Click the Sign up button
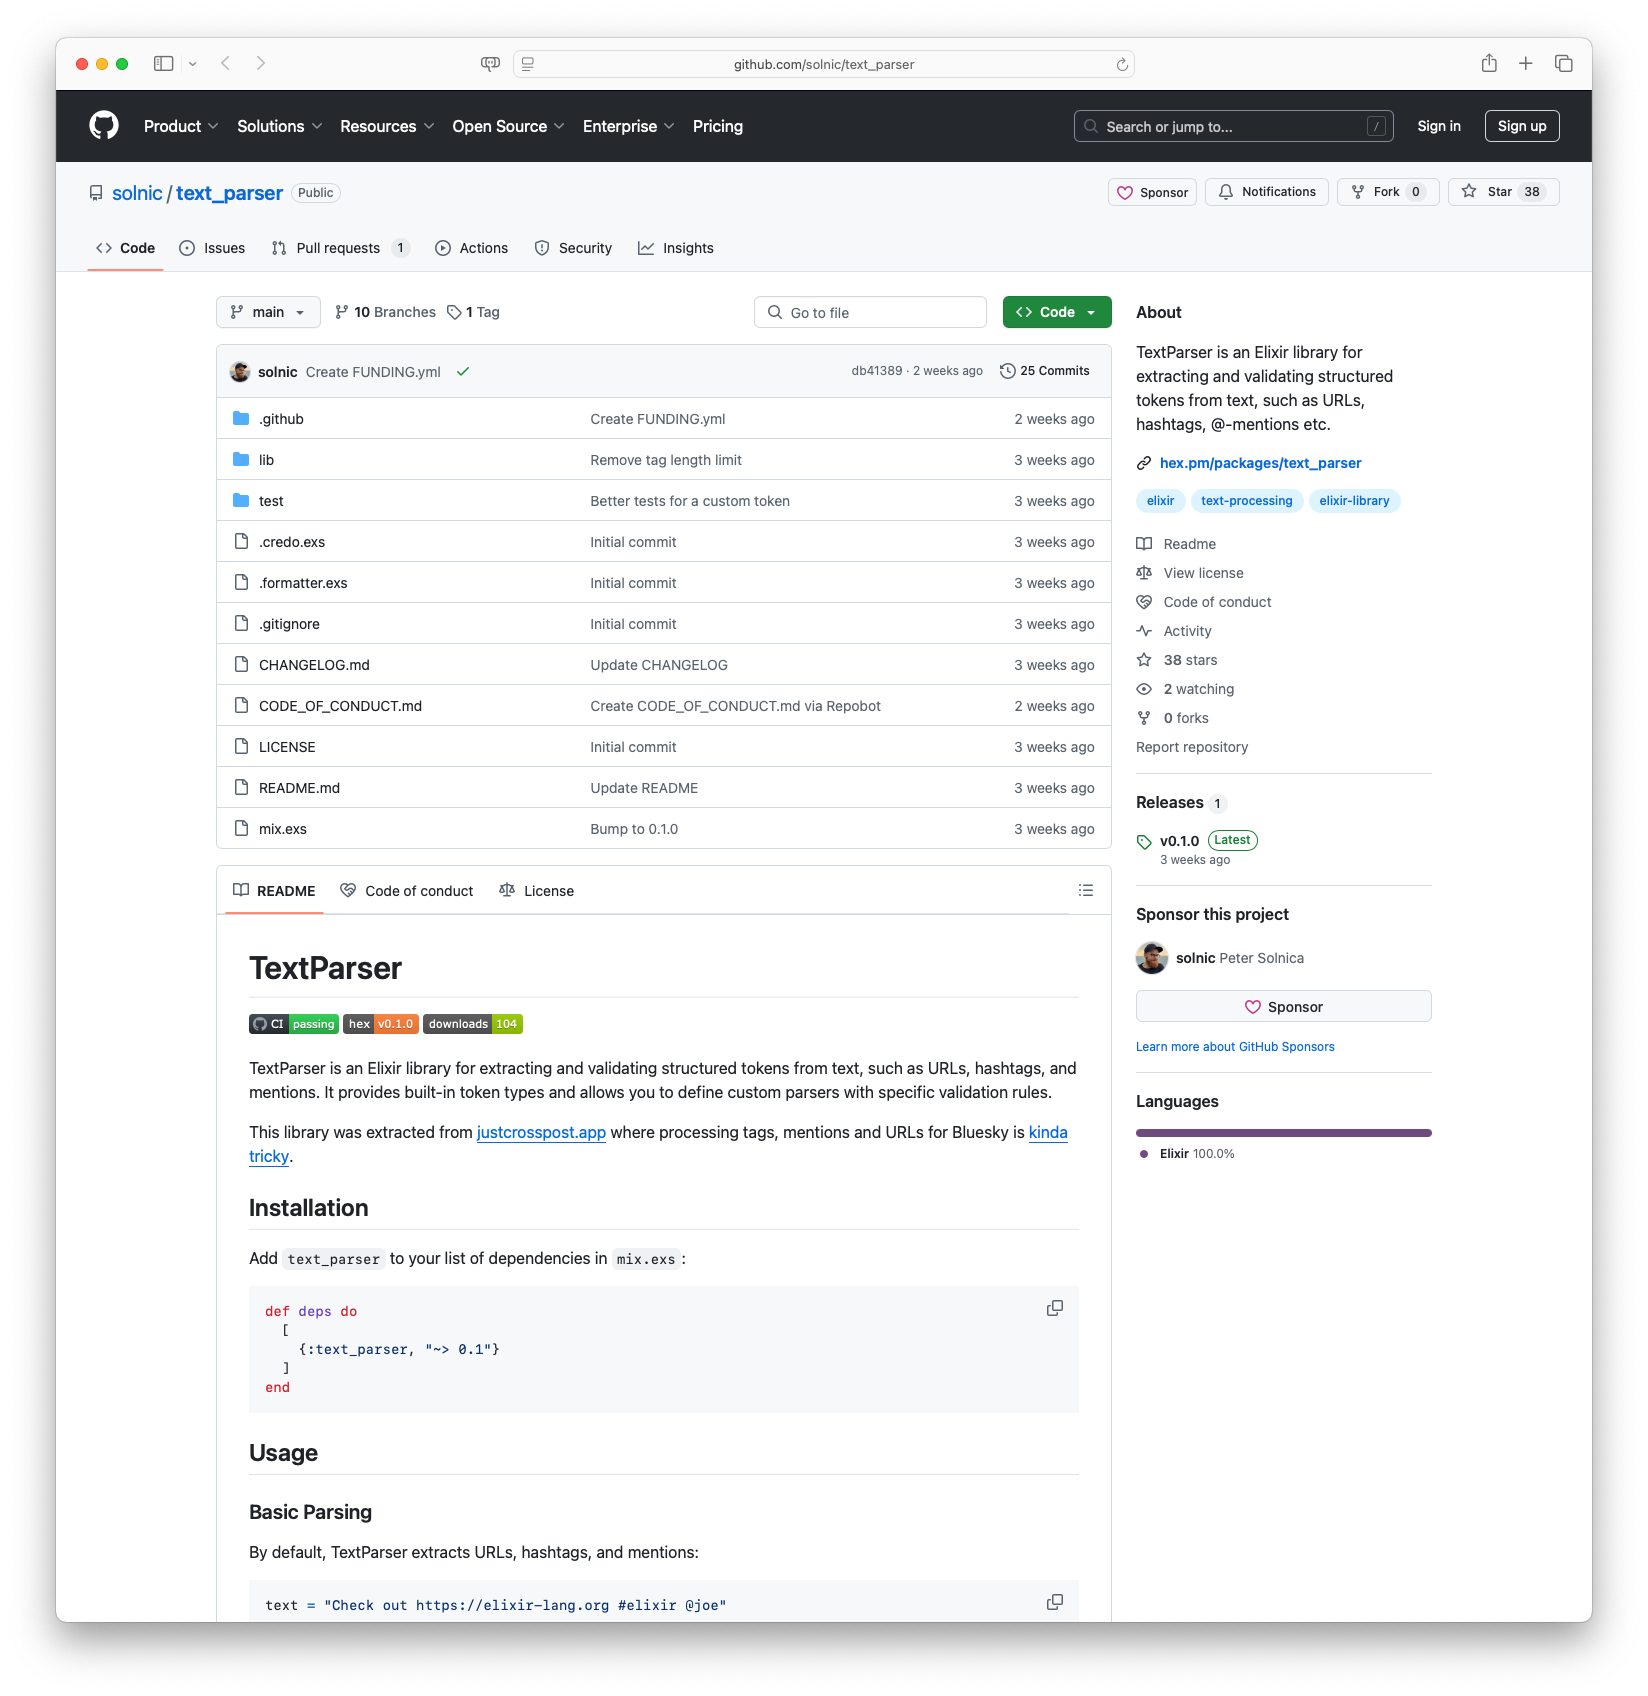 click(x=1521, y=125)
